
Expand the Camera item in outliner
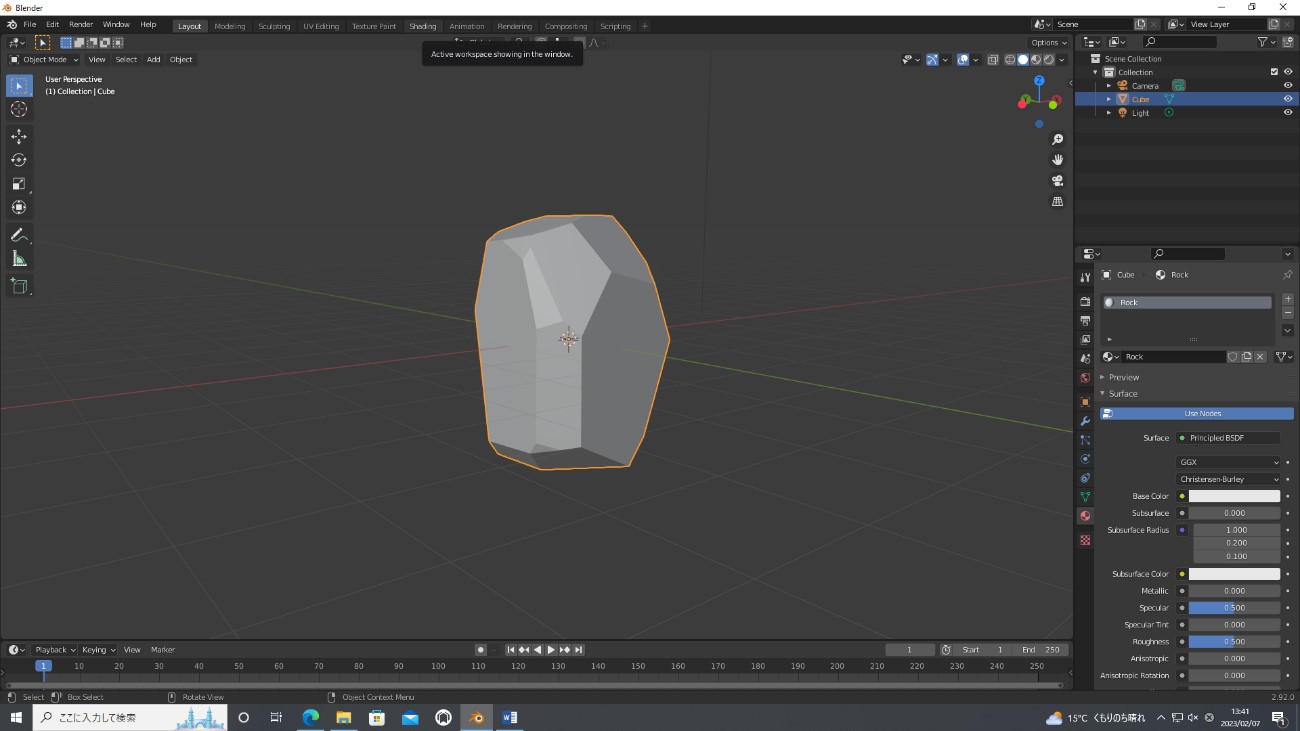(1109, 86)
